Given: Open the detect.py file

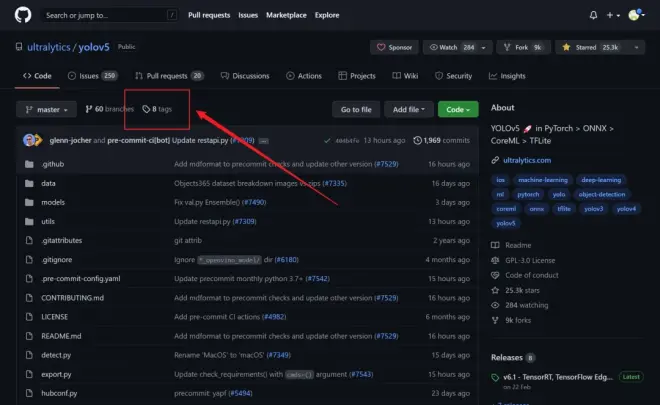Looking at the screenshot, I should click(56, 355).
